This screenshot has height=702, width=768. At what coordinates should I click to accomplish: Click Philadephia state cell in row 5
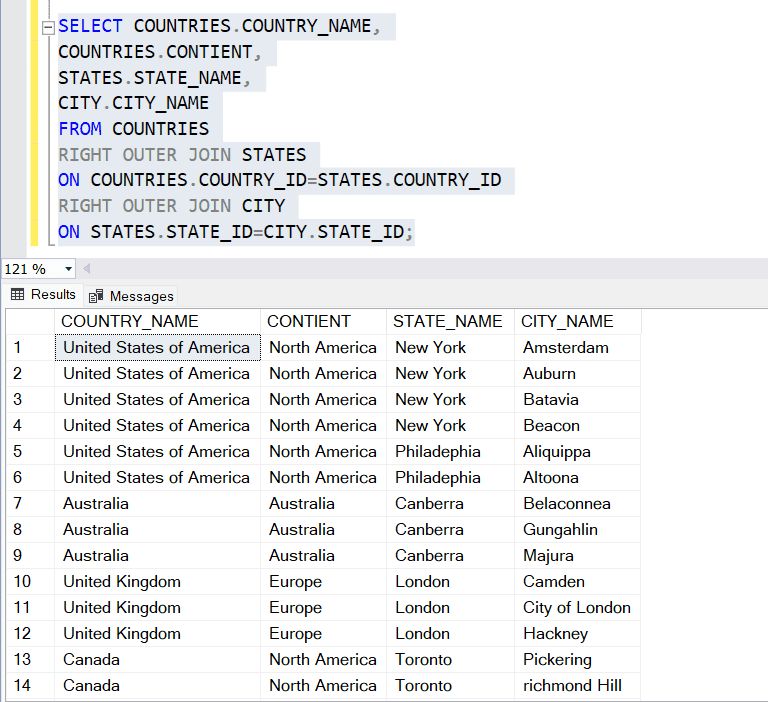point(450,451)
